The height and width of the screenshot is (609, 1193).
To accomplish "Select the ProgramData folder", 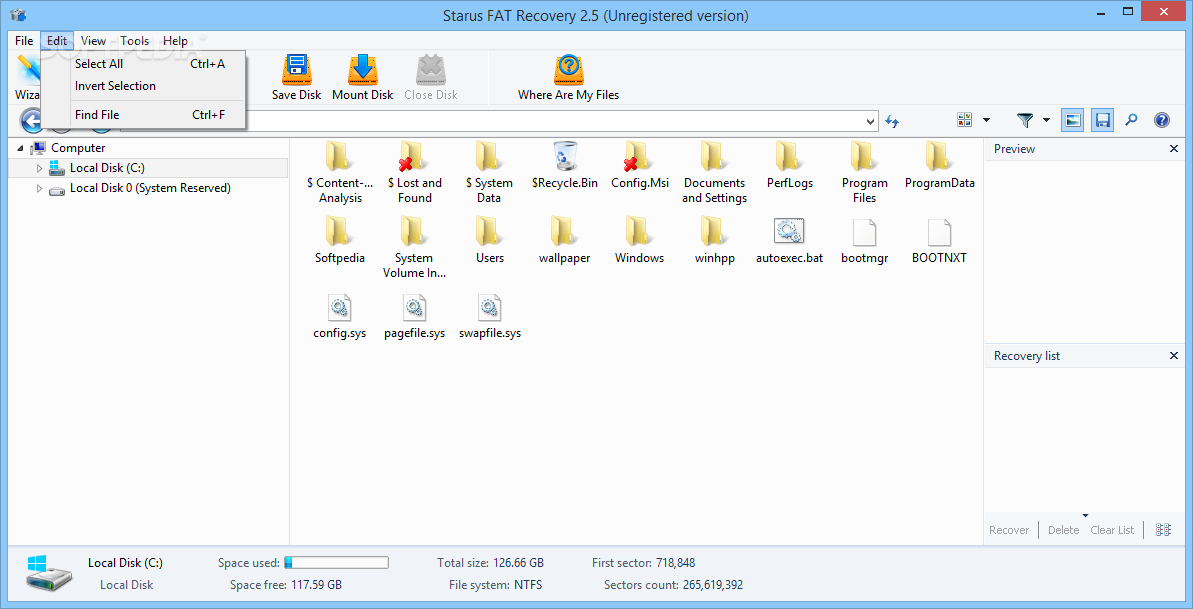I will click(x=940, y=165).
